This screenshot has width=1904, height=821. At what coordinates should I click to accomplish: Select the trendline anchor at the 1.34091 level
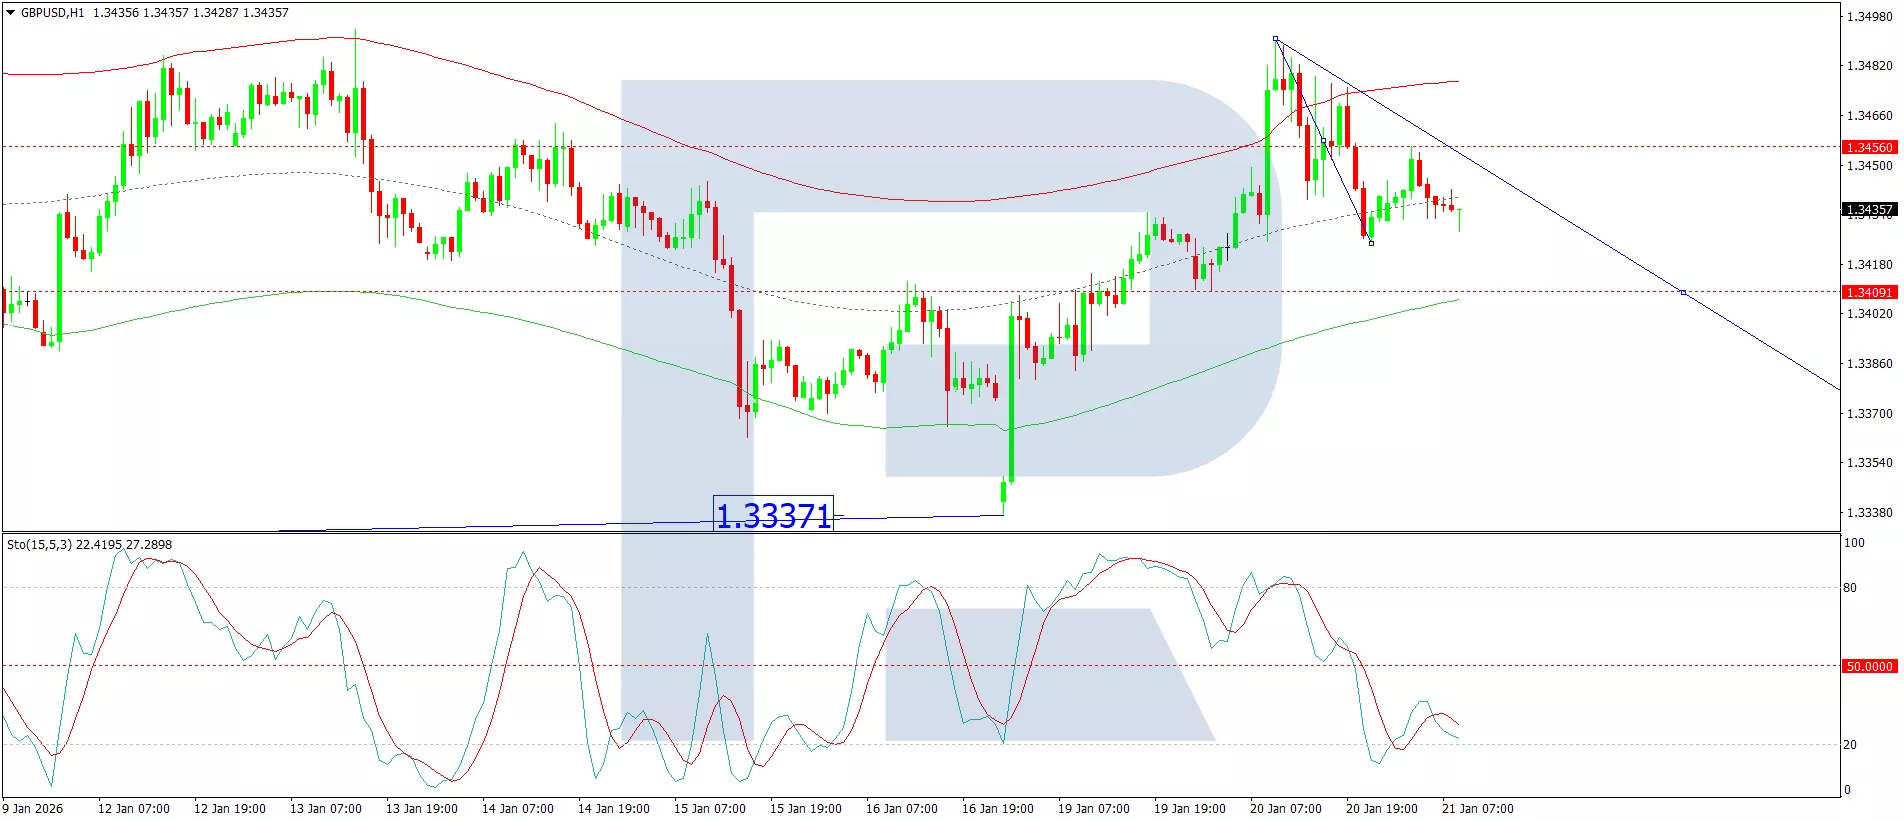point(1683,292)
